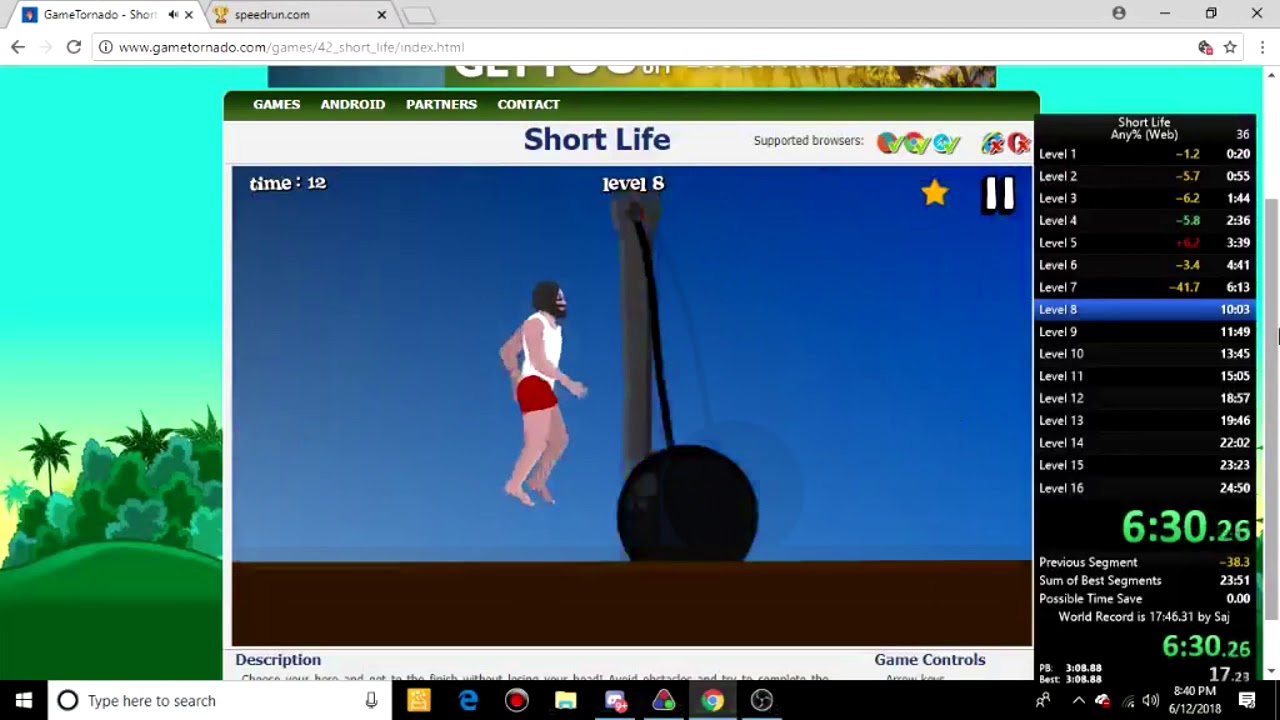View site information icon
This screenshot has width=1280, height=720.
tap(105, 47)
